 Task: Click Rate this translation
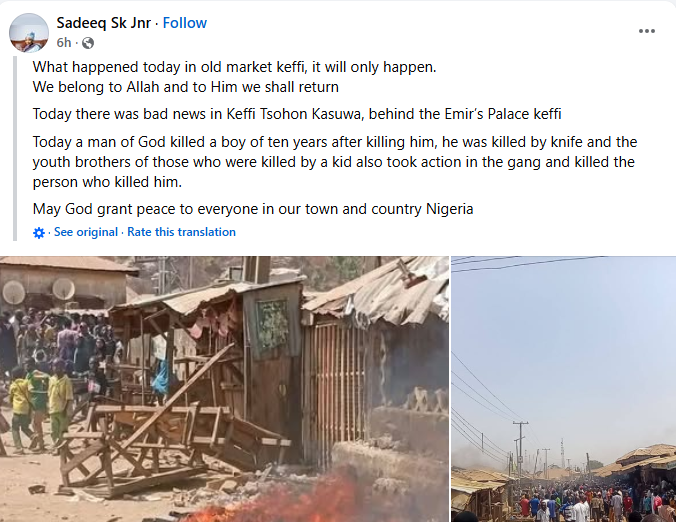[x=181, y=232]
